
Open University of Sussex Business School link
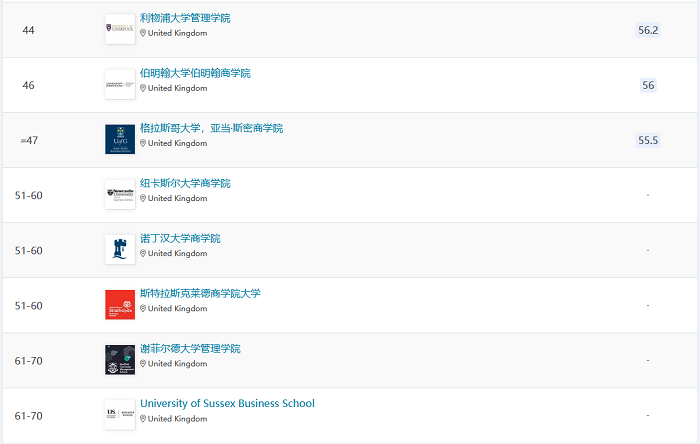click(x=227, y=403)
